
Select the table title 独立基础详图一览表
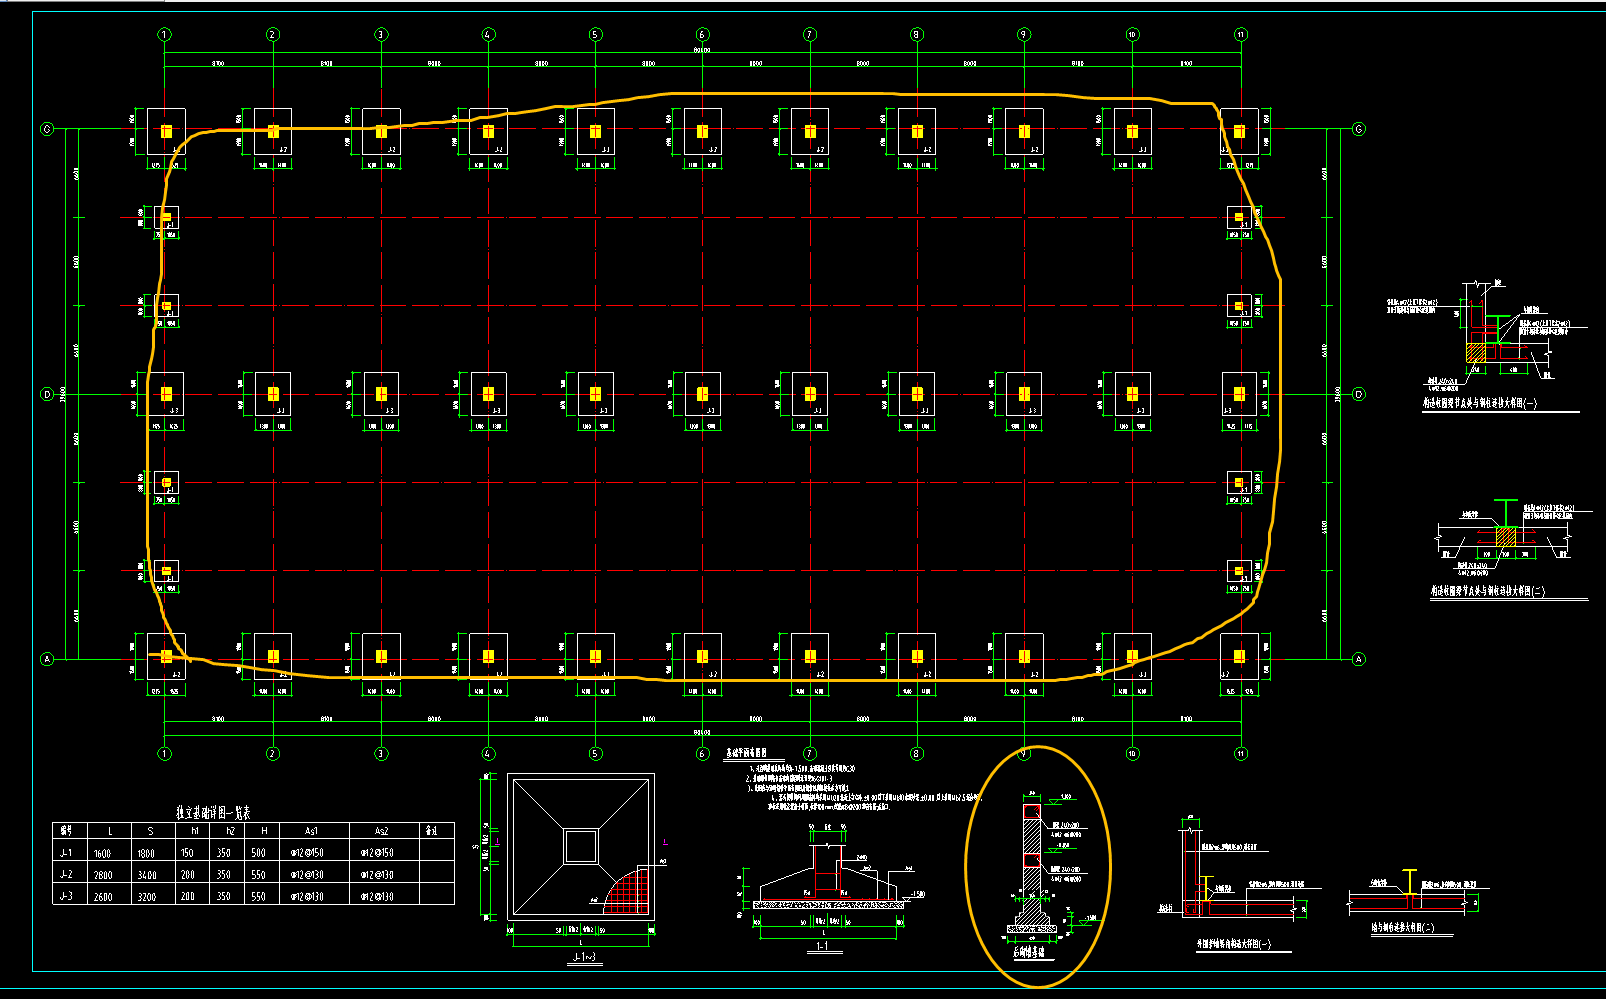(213, 813)
